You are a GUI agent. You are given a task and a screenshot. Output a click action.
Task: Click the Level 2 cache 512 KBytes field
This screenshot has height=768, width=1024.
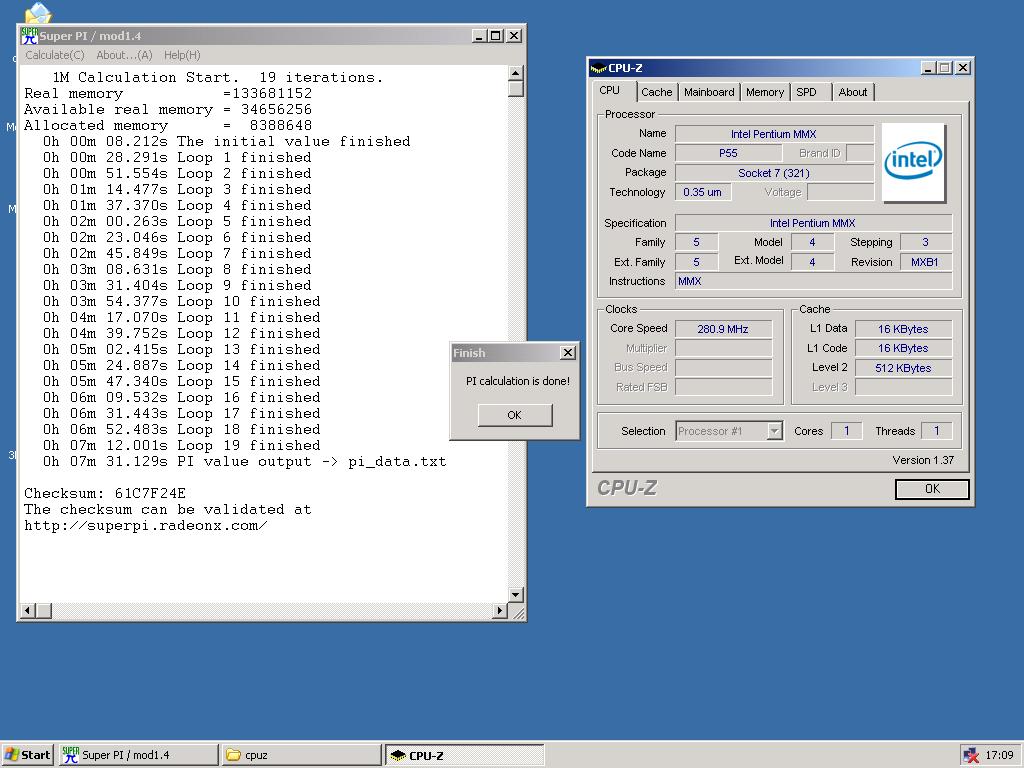903,368
